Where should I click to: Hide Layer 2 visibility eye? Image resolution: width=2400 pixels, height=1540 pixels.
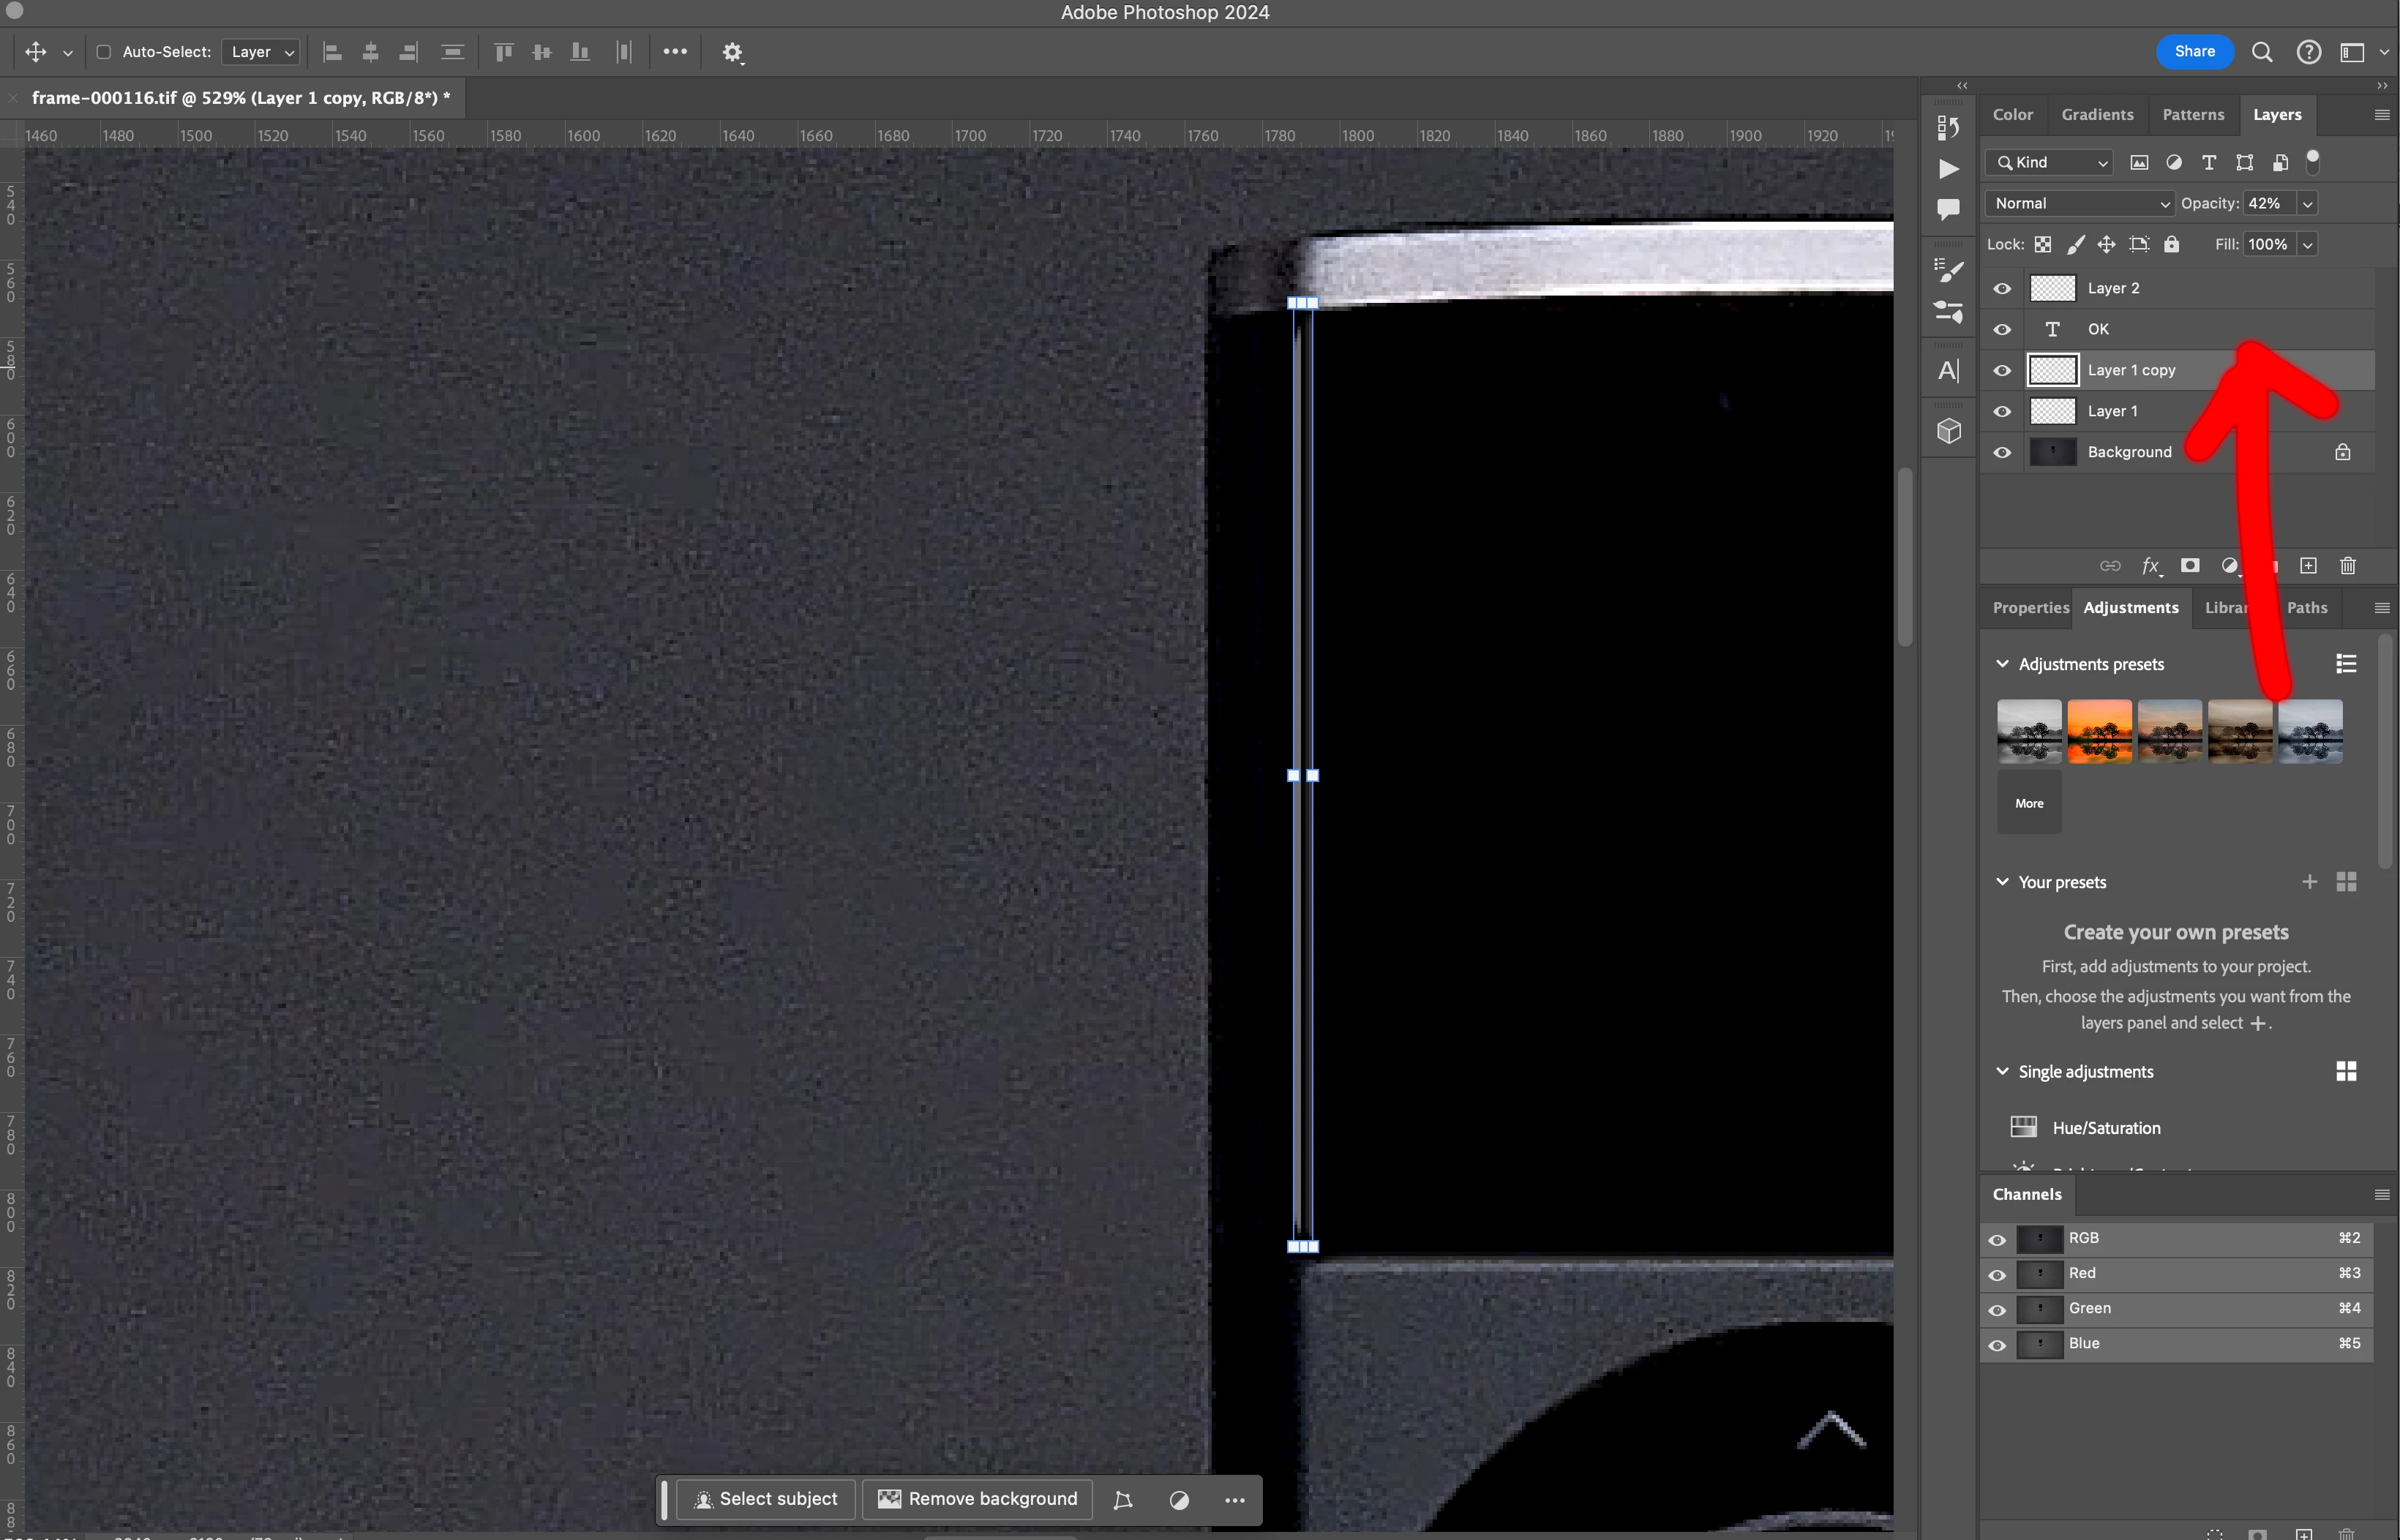pyautogui.click(x=2002, y=288)
